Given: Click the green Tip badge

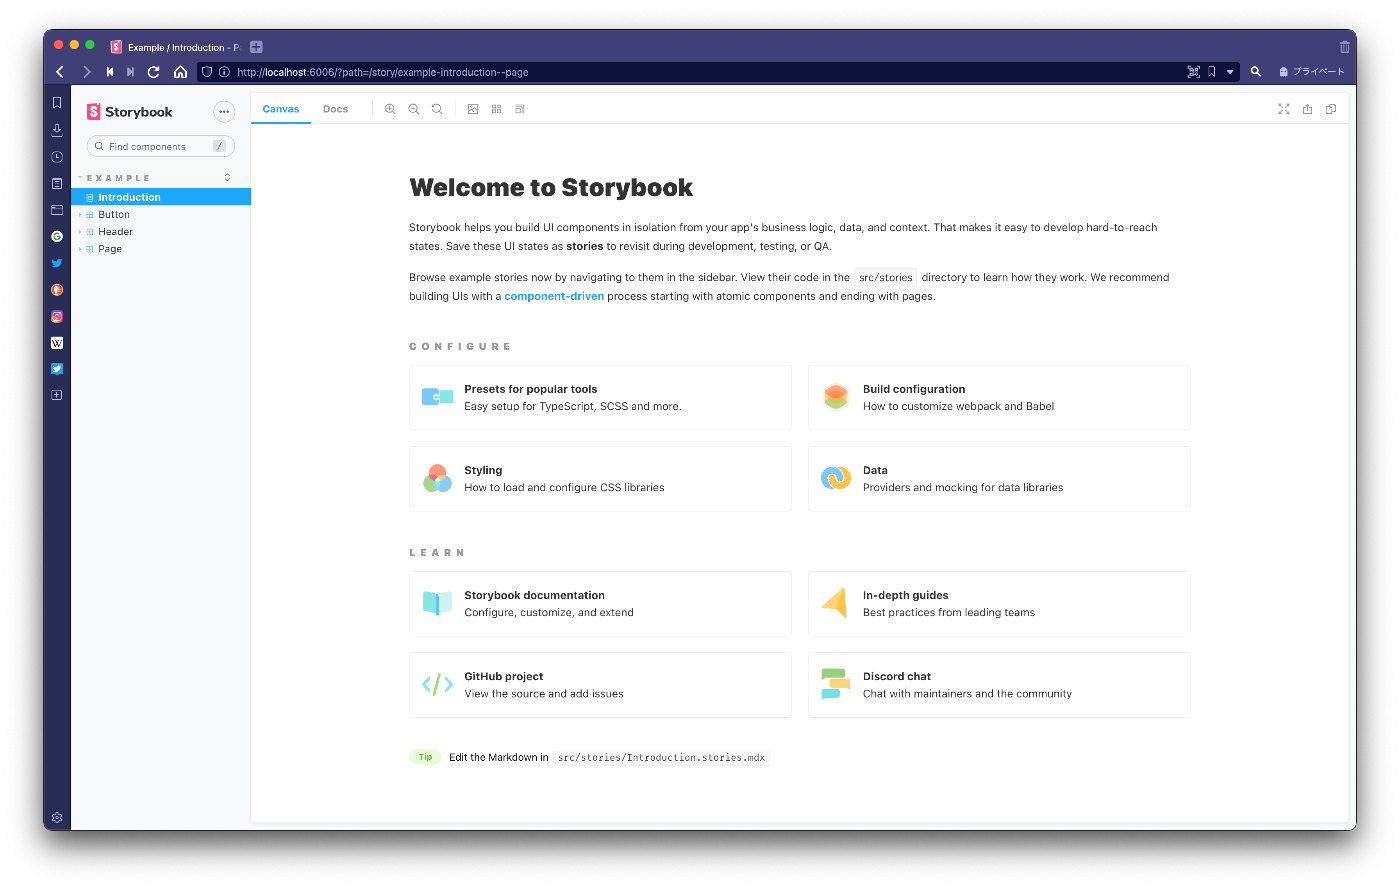Looking at the screenshot, I should pos(425,757).
